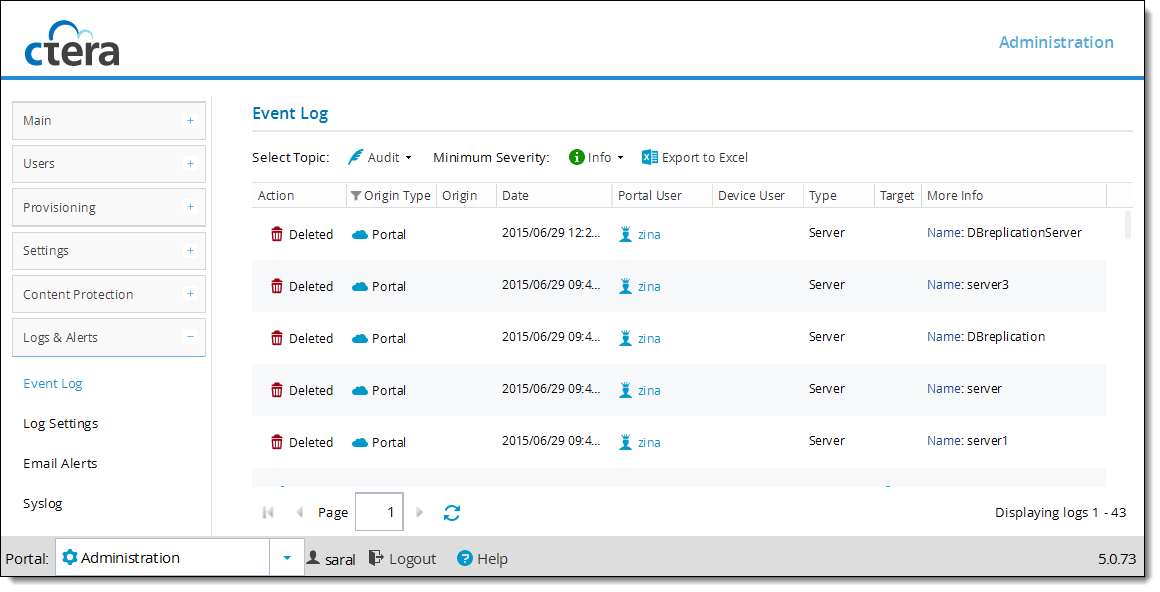Open user zina in server3 row
Viewport: 1160px width, 592px height.
[x=649, y=286]
